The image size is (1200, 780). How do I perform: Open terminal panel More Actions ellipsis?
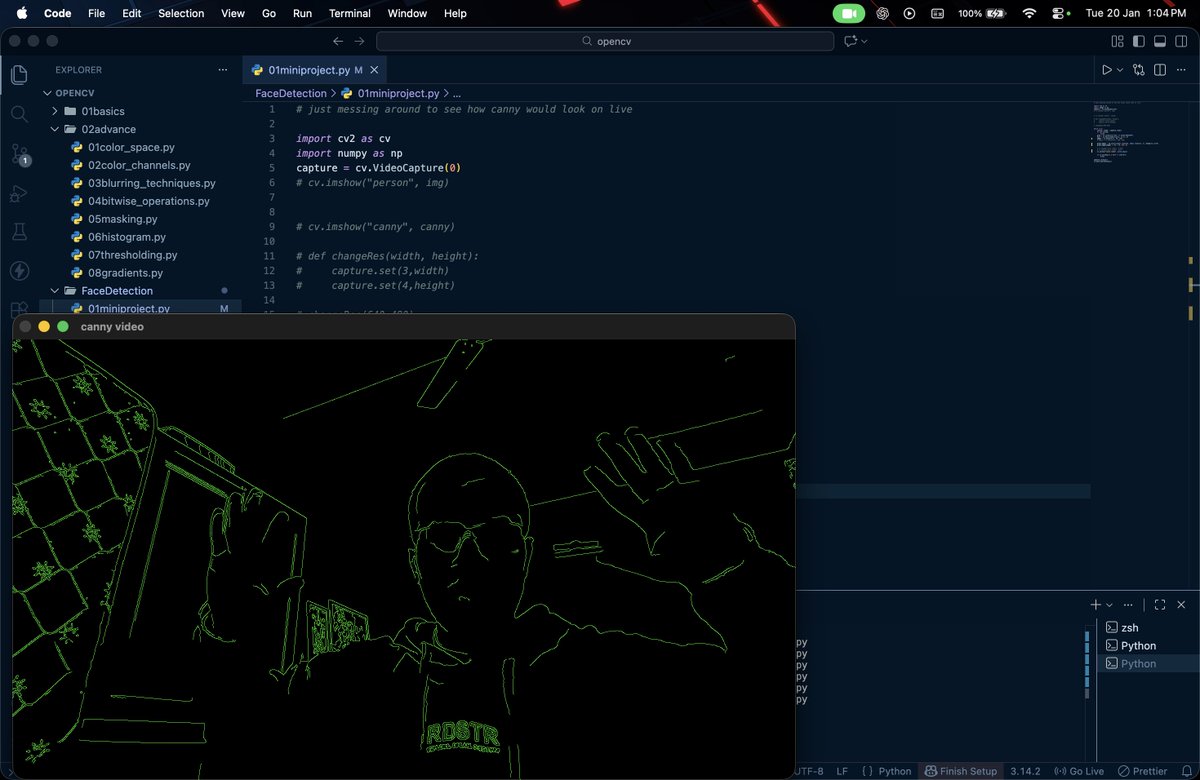pyautogui.click(x=1130, y=605)
